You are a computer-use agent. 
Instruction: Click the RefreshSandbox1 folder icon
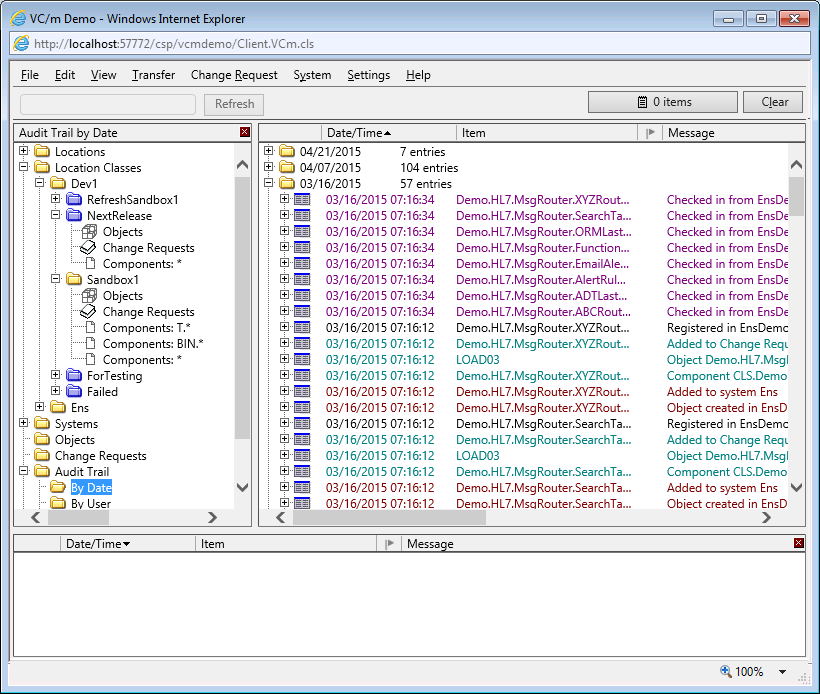pyautogui.click(x=74, y=200)
